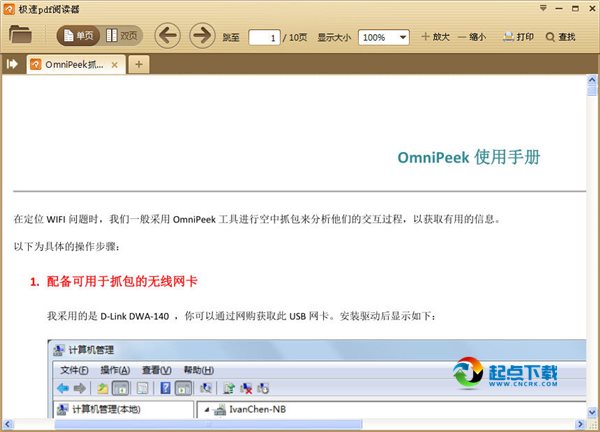
Task: Click the 计算机管理 window title in document
Action: pyautogui.click(x=91, y=350)
